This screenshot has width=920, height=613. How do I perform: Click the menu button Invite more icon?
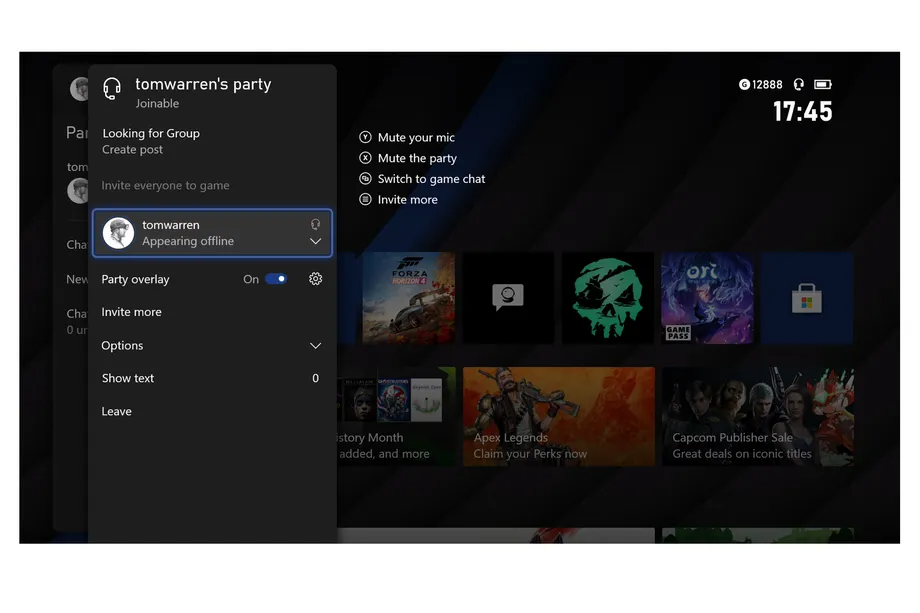point(365,199)
